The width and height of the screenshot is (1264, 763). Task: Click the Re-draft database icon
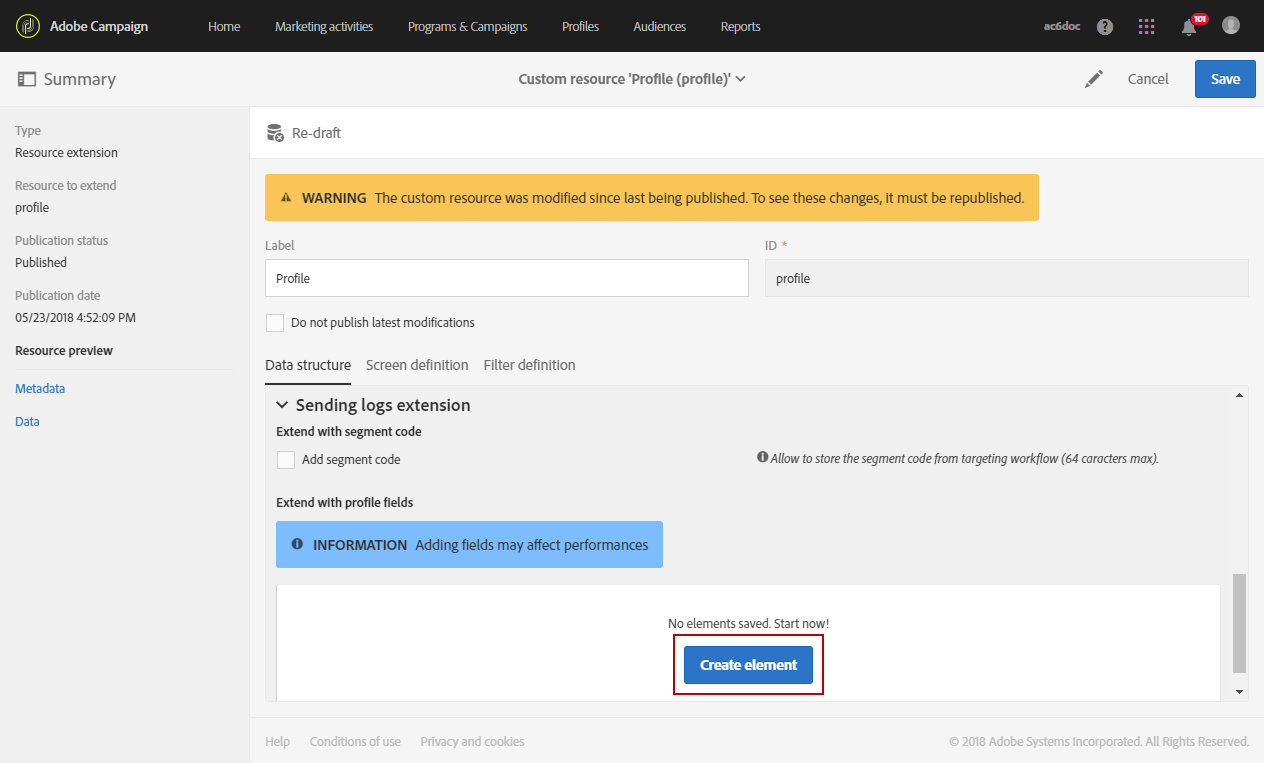(275, 133)
